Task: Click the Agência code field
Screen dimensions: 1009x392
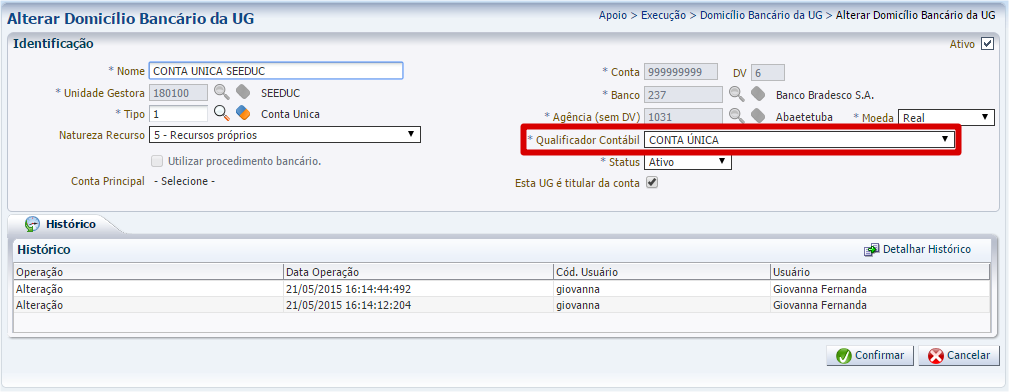Action: [x=683, y=117]
